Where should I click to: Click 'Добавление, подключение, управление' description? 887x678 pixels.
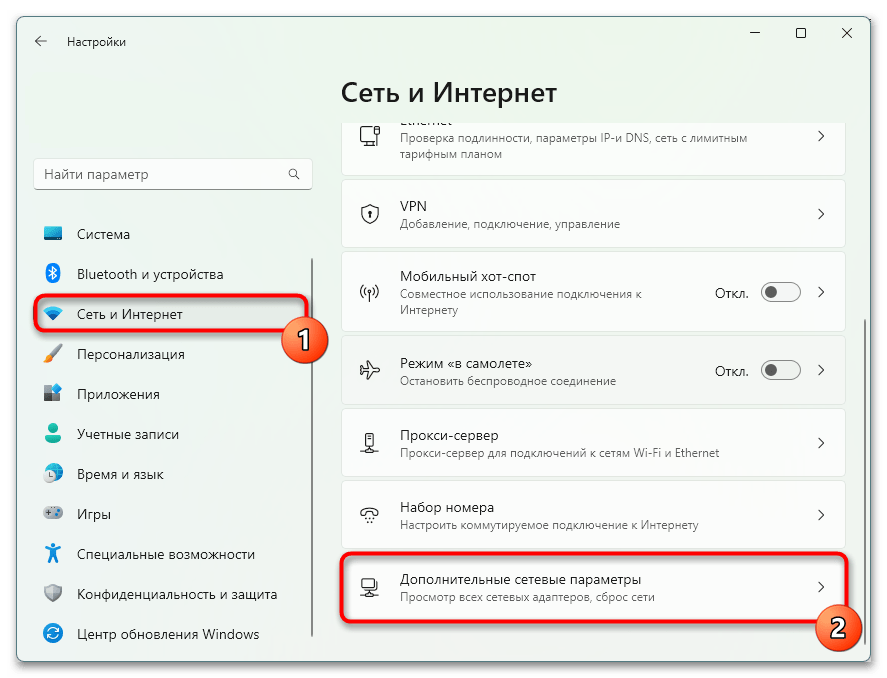coord(510,224)
